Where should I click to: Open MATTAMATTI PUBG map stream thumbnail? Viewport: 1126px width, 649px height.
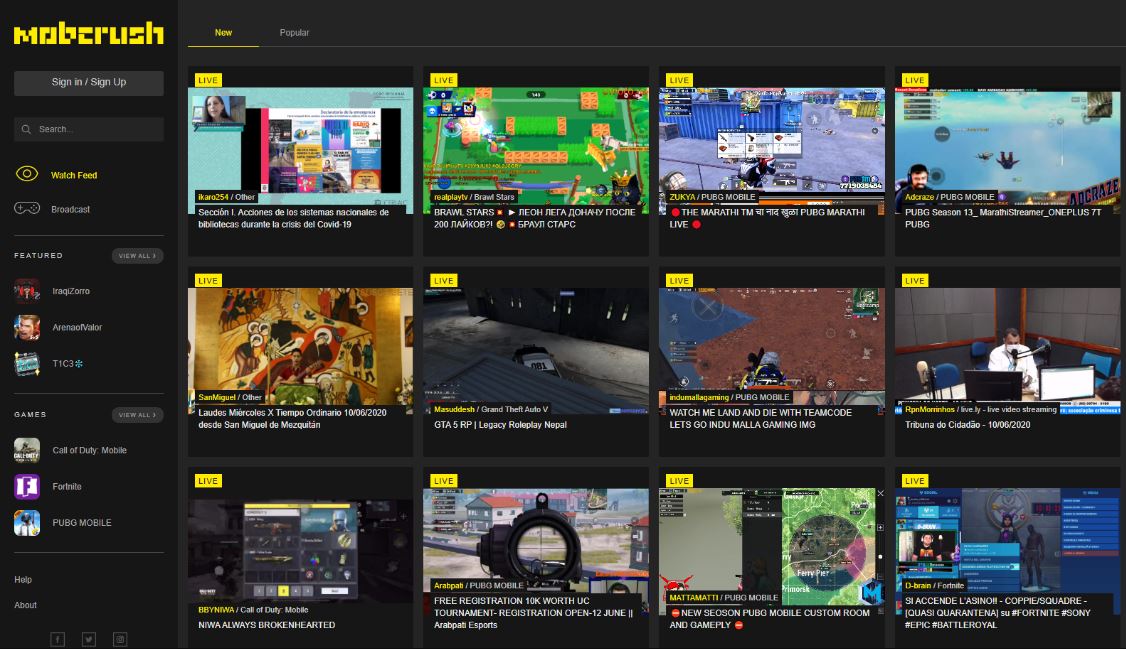772,551
